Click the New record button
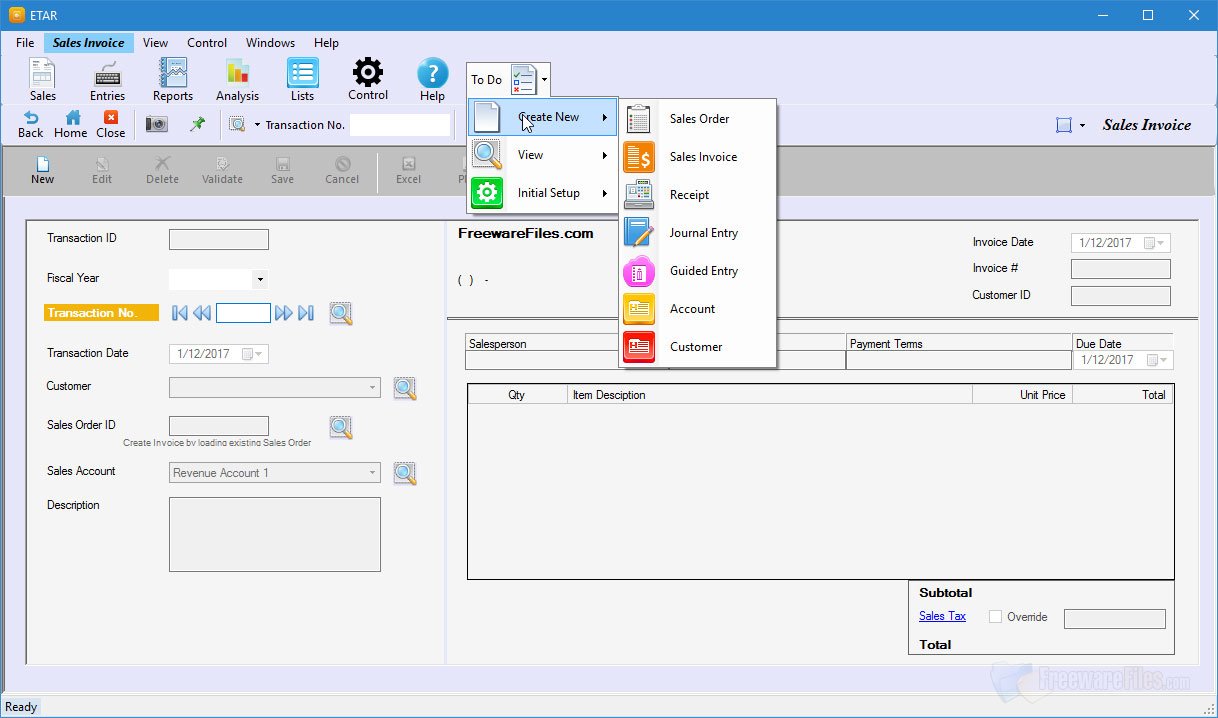Viewport: 1218px width, 718px height. 42,169
